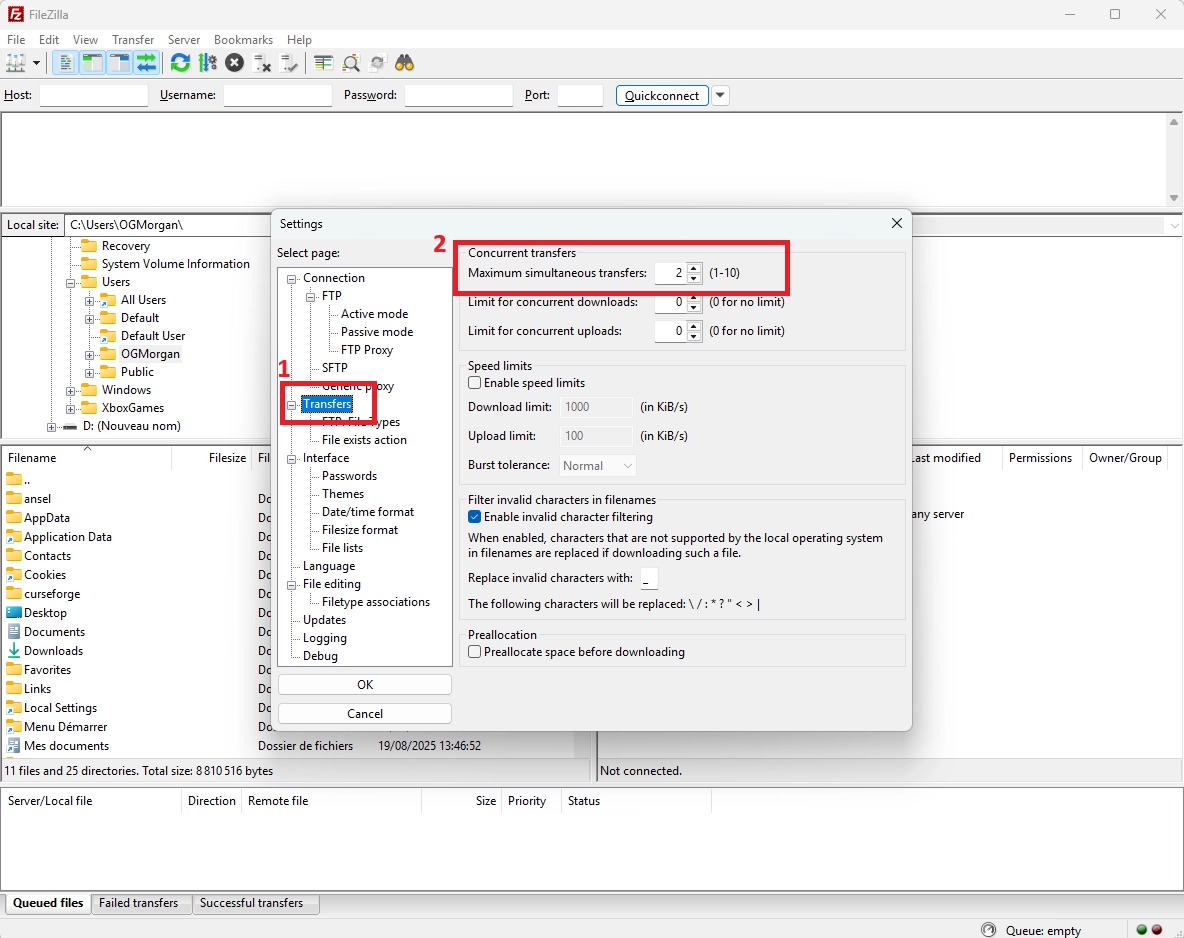Toggle the remote directory tree icon
The width and height of the screenshot is (1184, 938).
[x=119, y=63]
